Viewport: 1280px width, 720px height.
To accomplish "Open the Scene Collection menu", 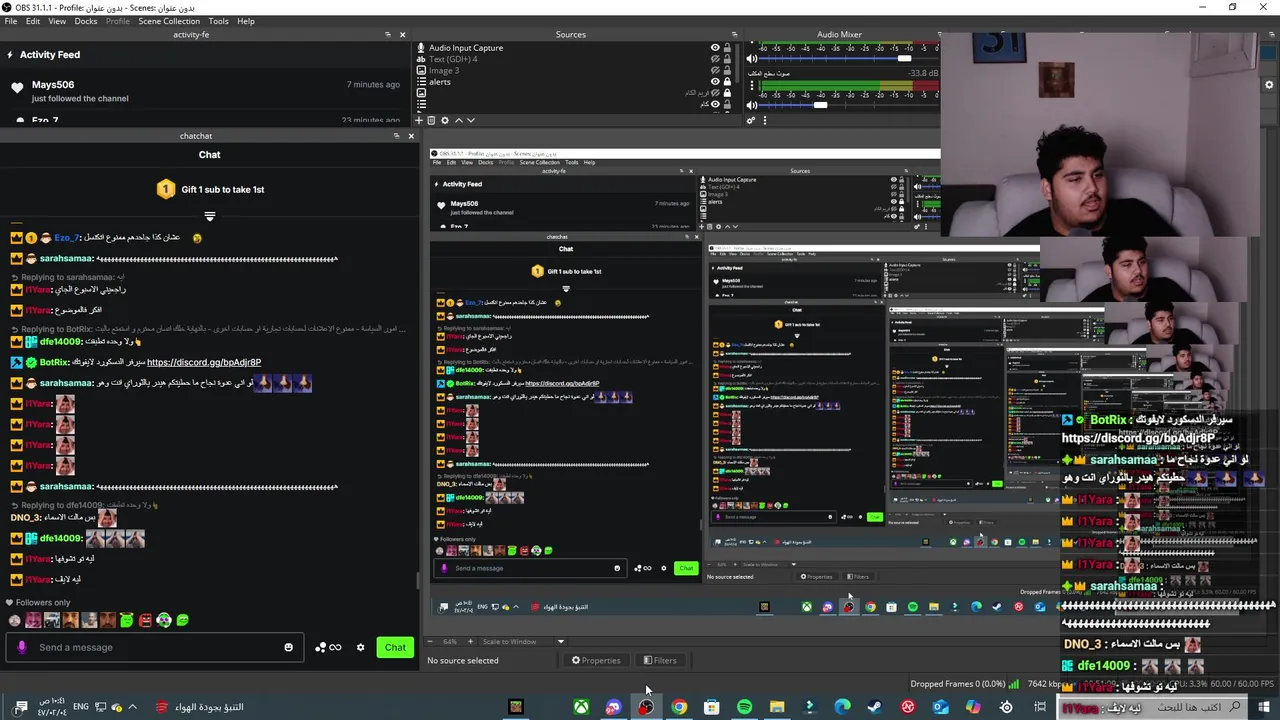I will point(169,21).
